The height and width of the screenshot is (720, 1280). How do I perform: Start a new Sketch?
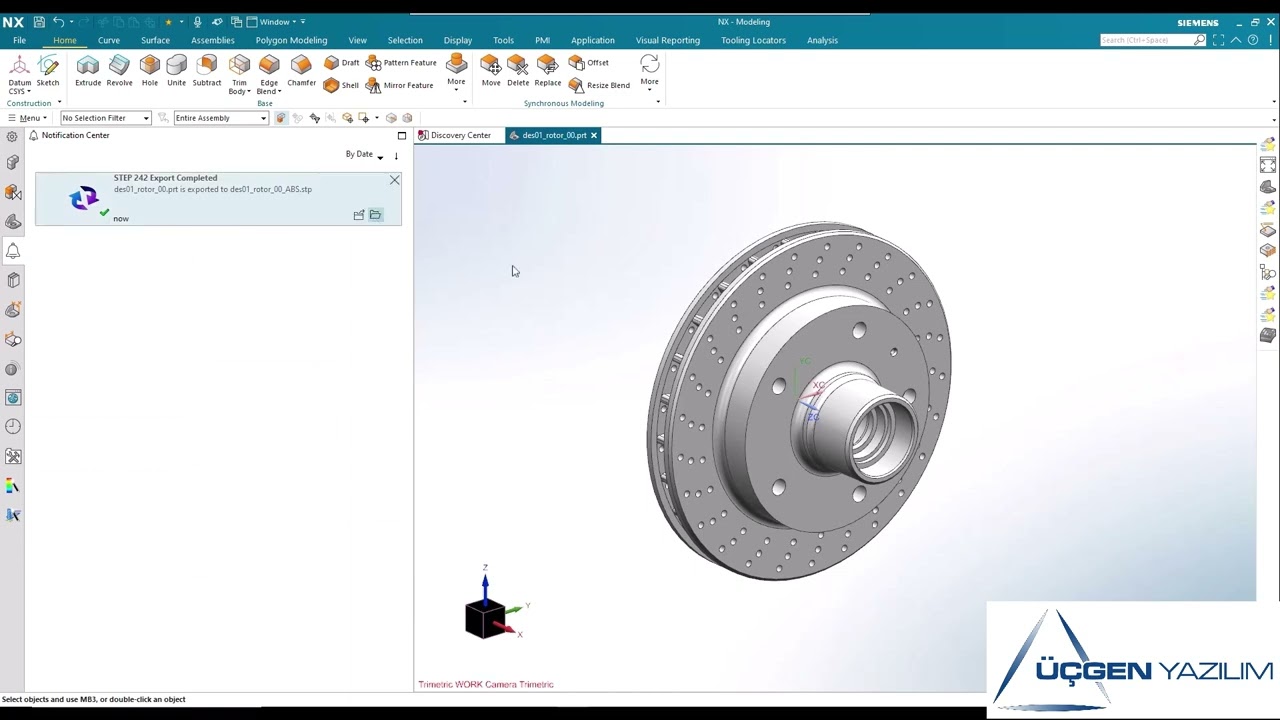[x=48, y=70]
